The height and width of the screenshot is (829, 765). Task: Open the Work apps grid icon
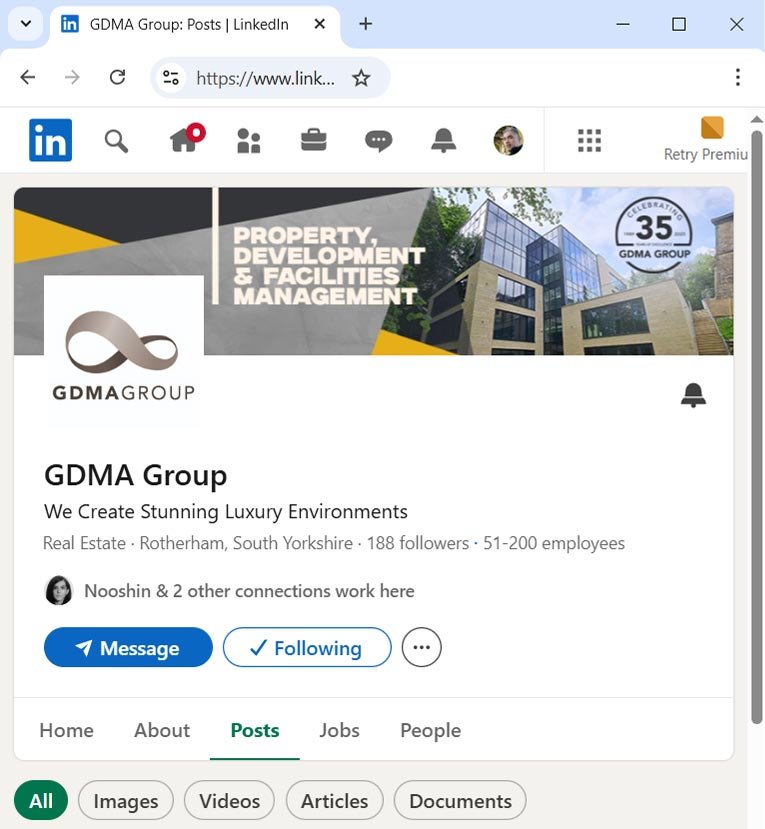589,141
